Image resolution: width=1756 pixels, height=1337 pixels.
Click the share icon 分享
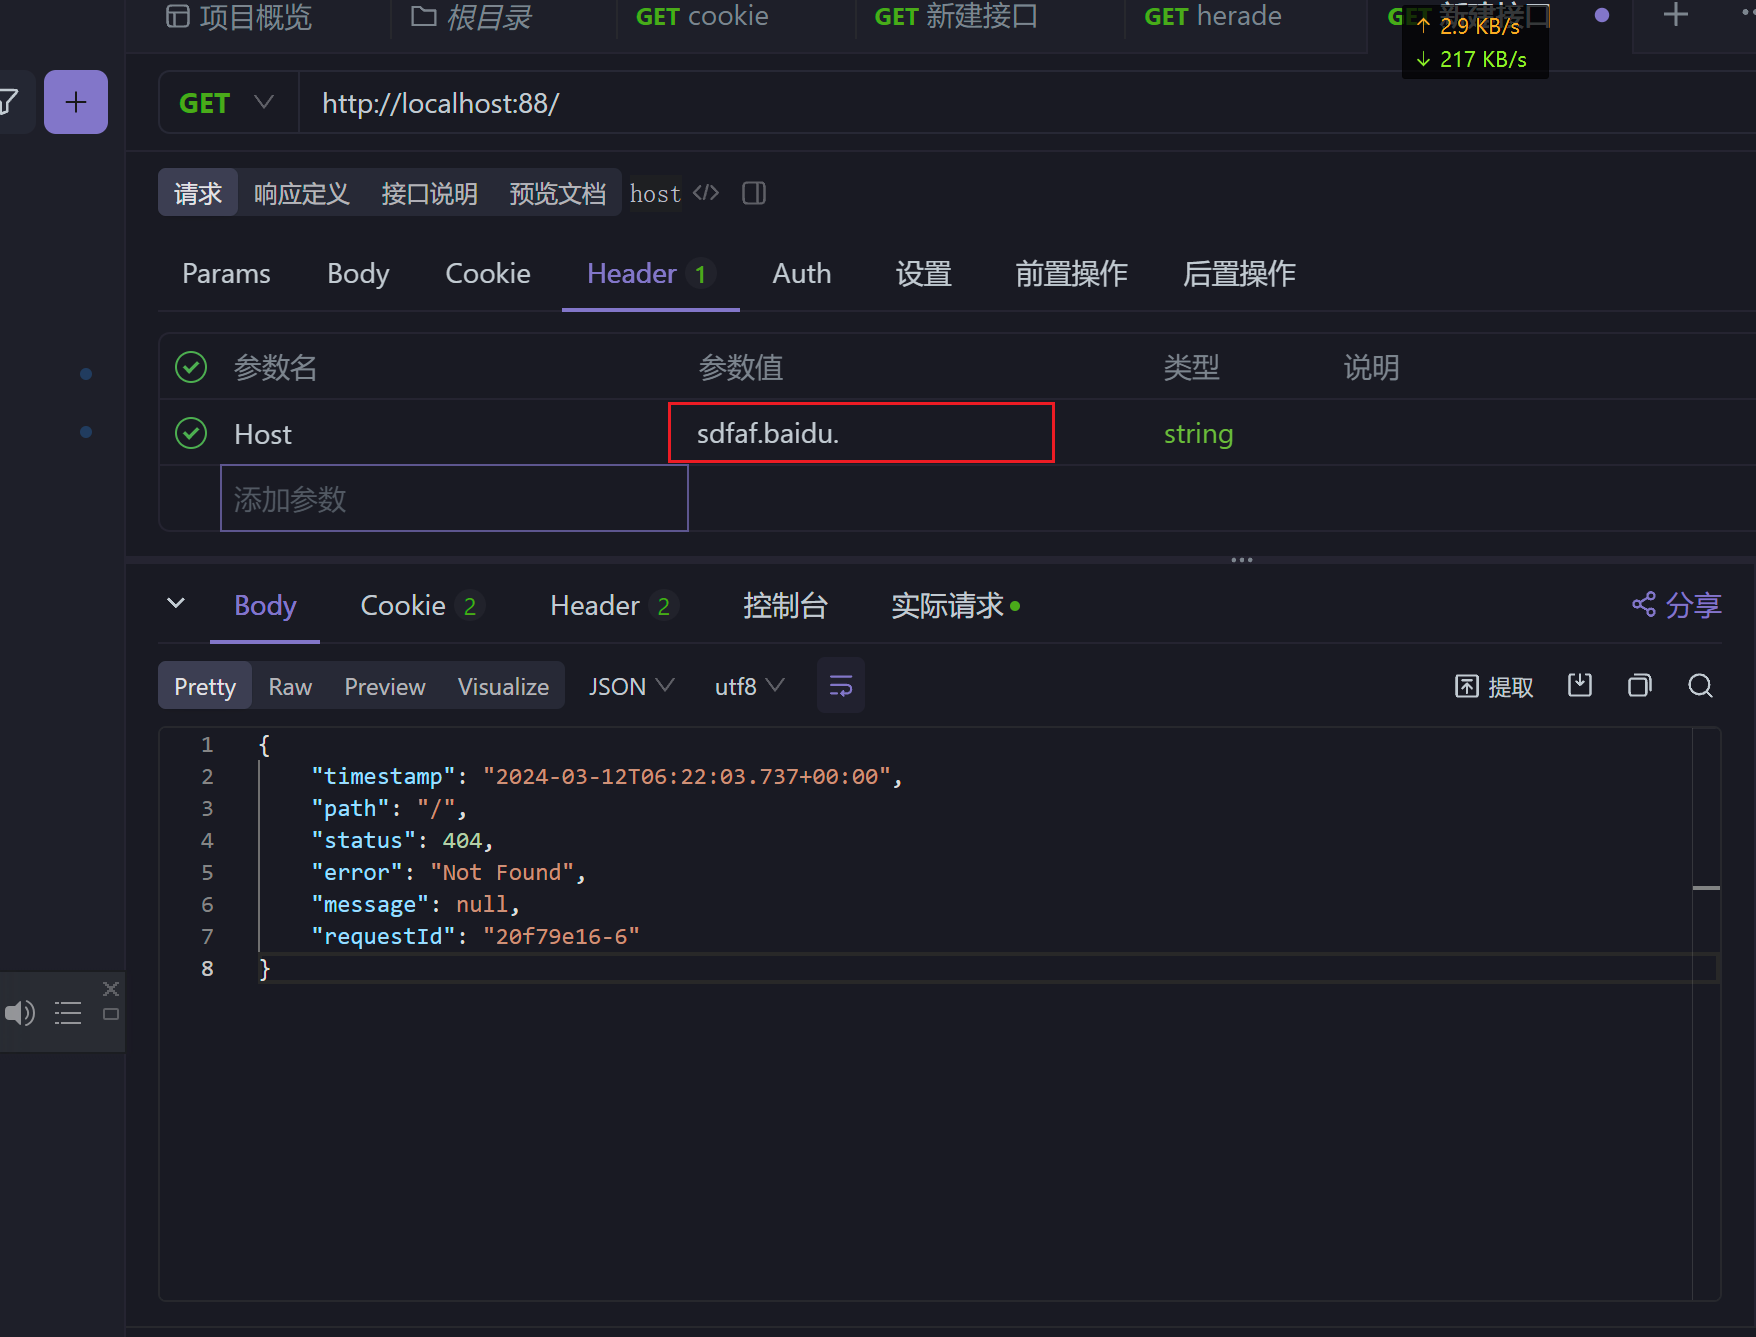coord(1677,605)
